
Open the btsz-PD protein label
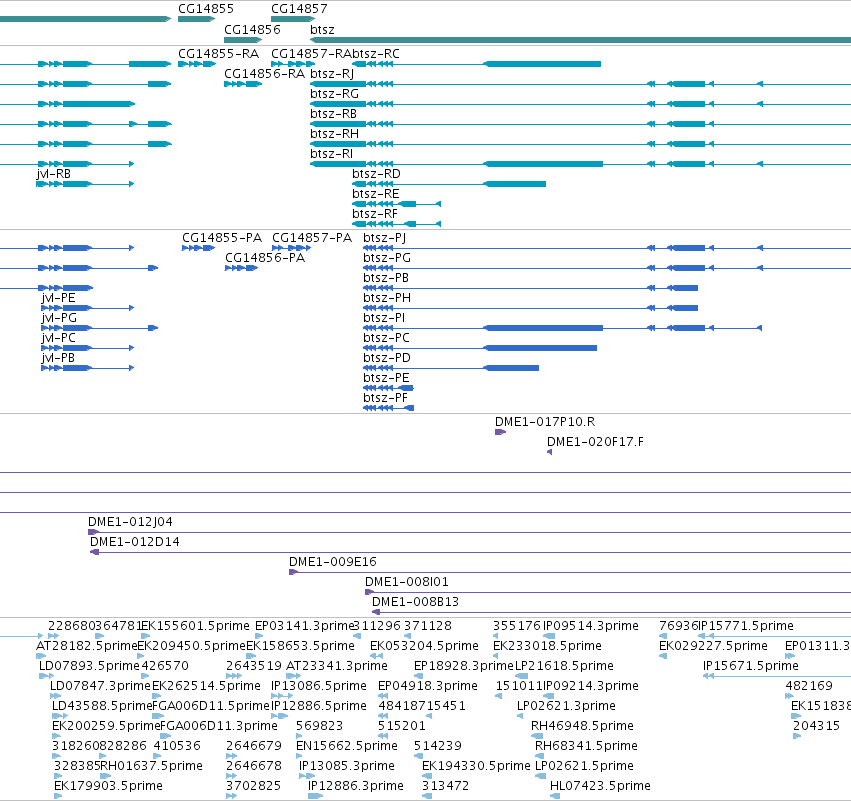point(387,358)
